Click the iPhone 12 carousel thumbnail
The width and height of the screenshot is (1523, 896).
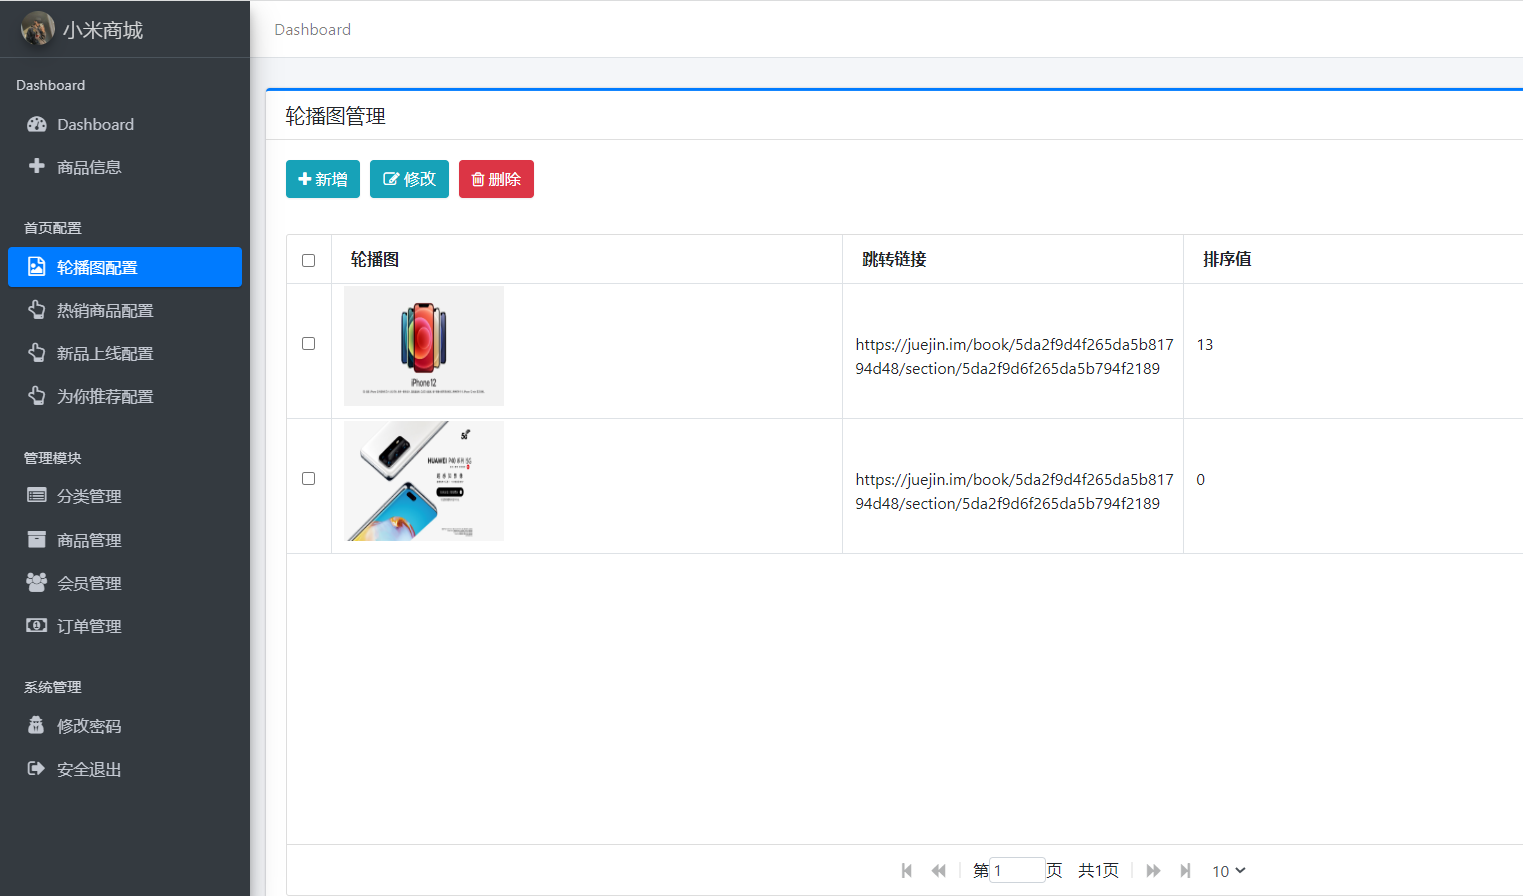(424, 346)
